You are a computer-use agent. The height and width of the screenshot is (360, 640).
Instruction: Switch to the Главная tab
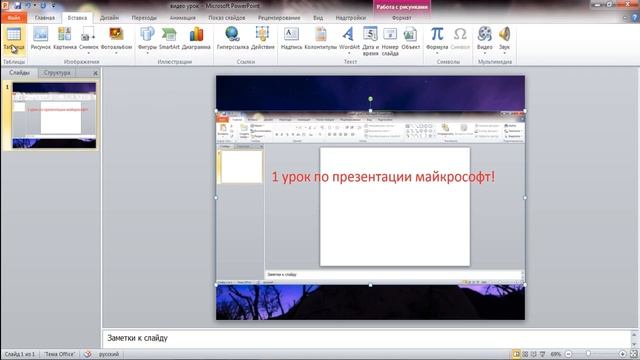pos(44,18)
